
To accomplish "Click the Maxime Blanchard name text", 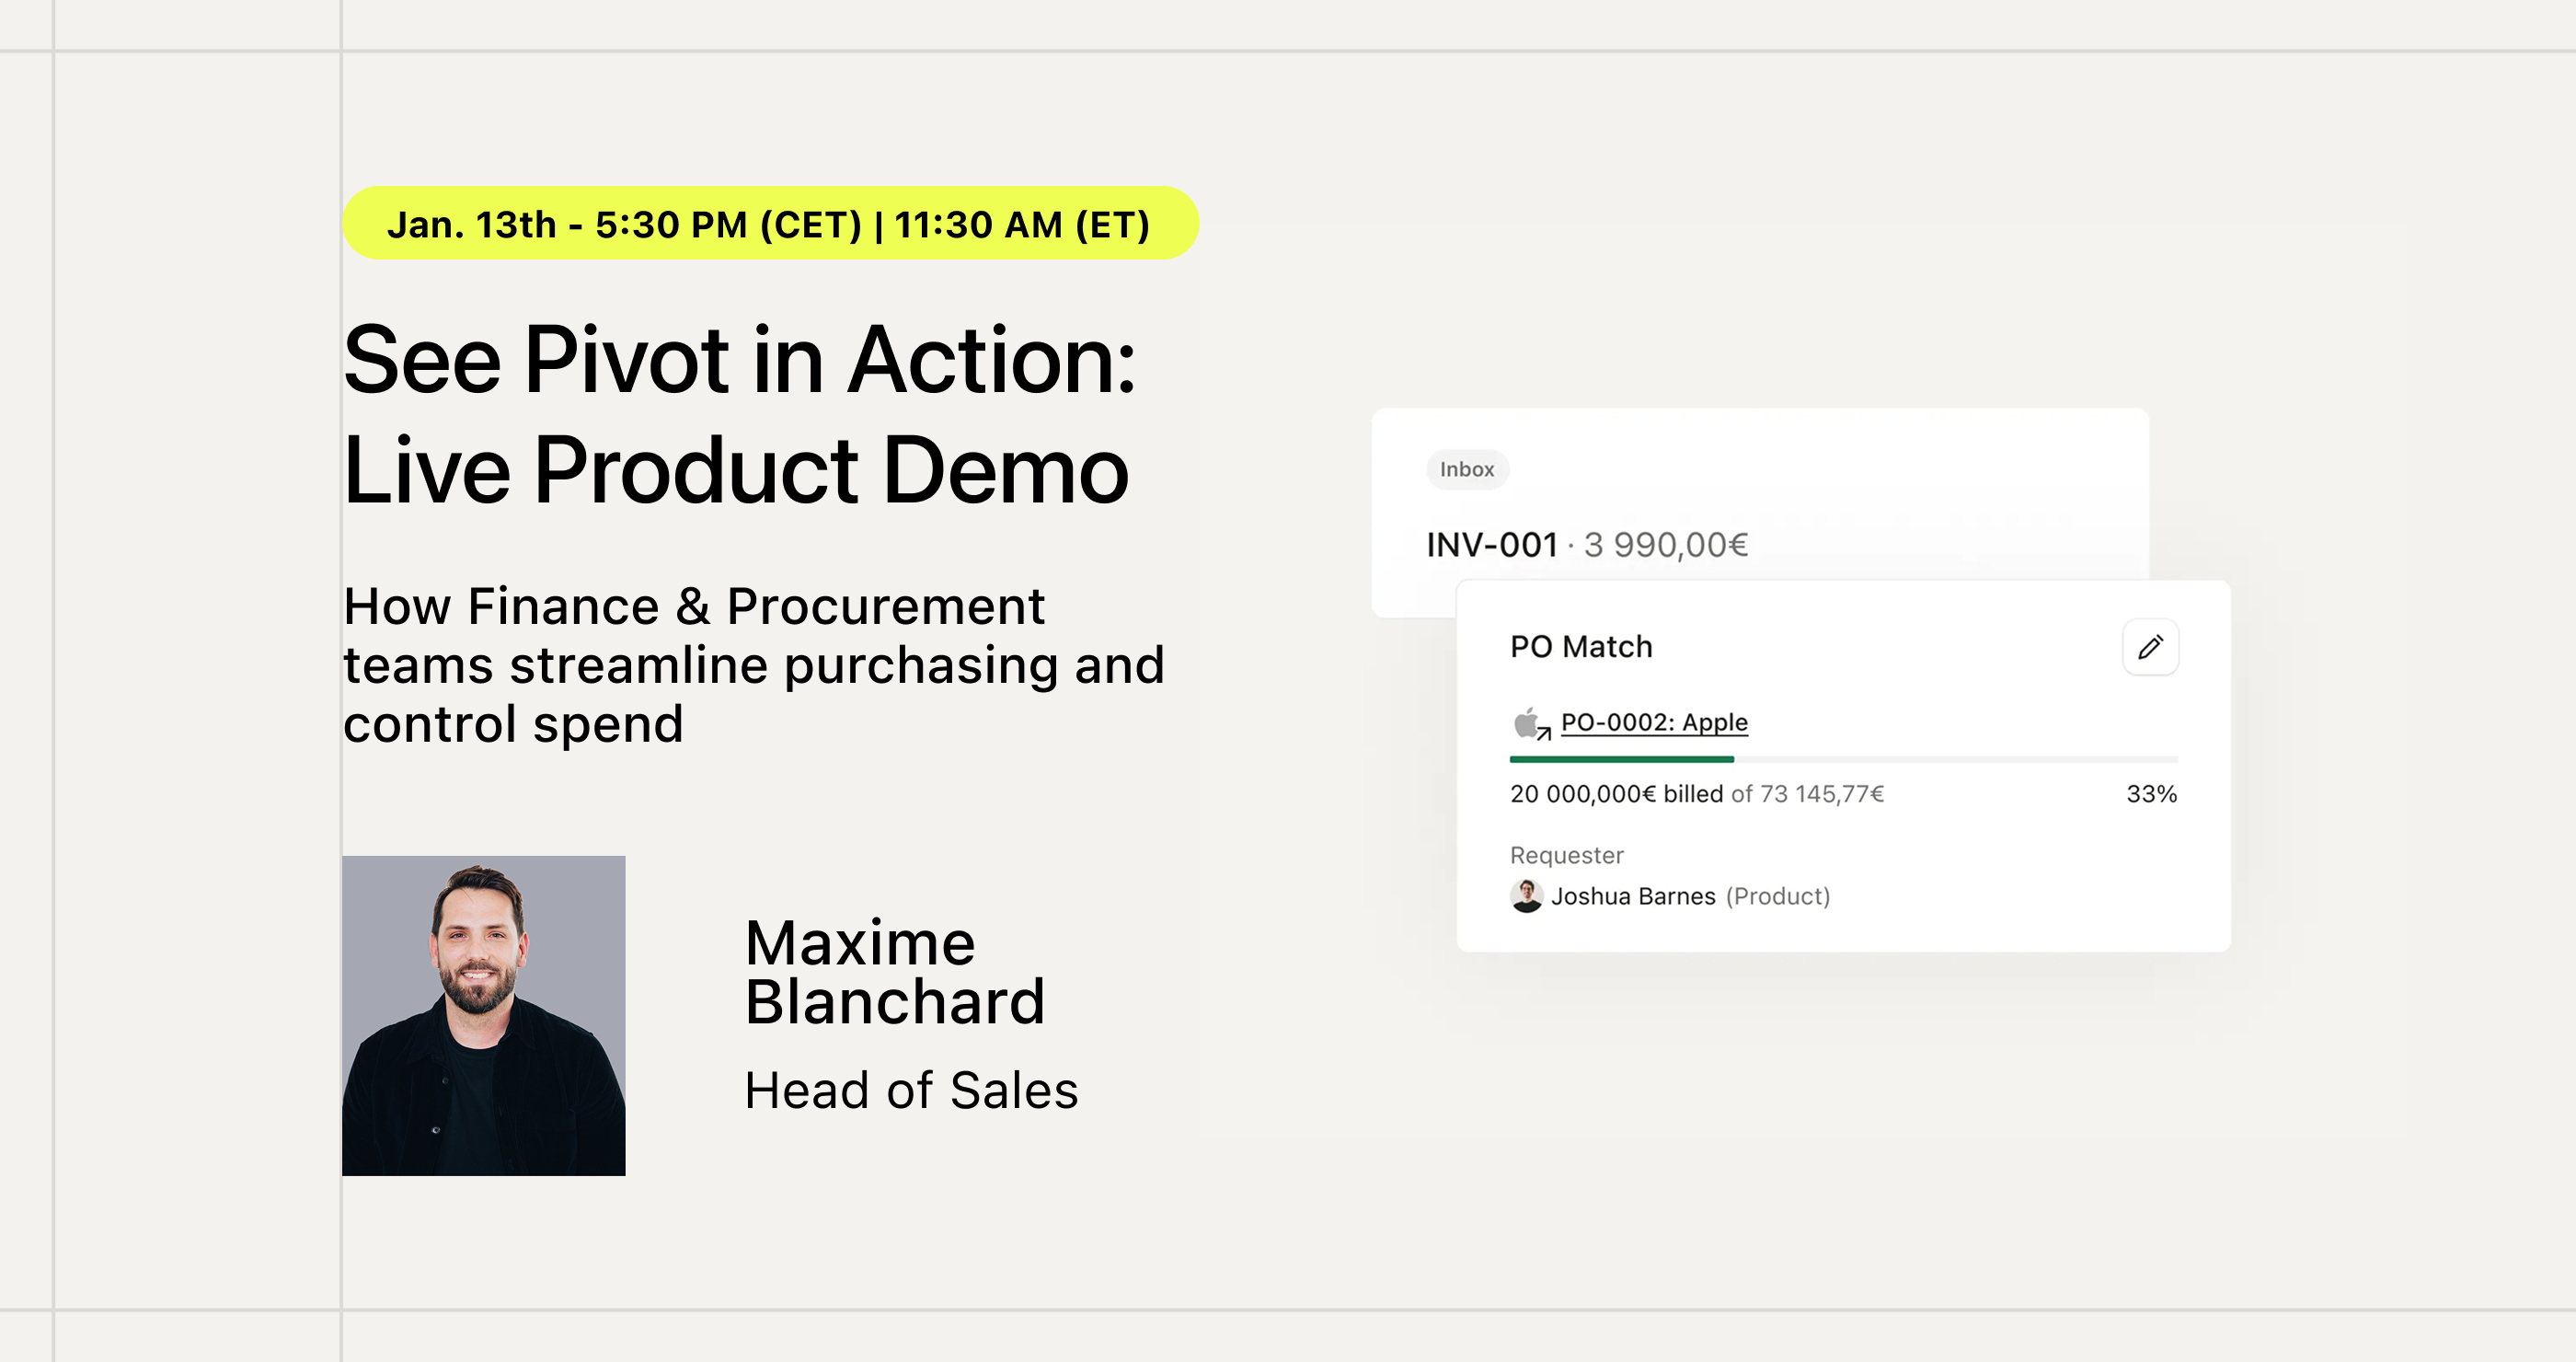I will [x=895, y=972].
